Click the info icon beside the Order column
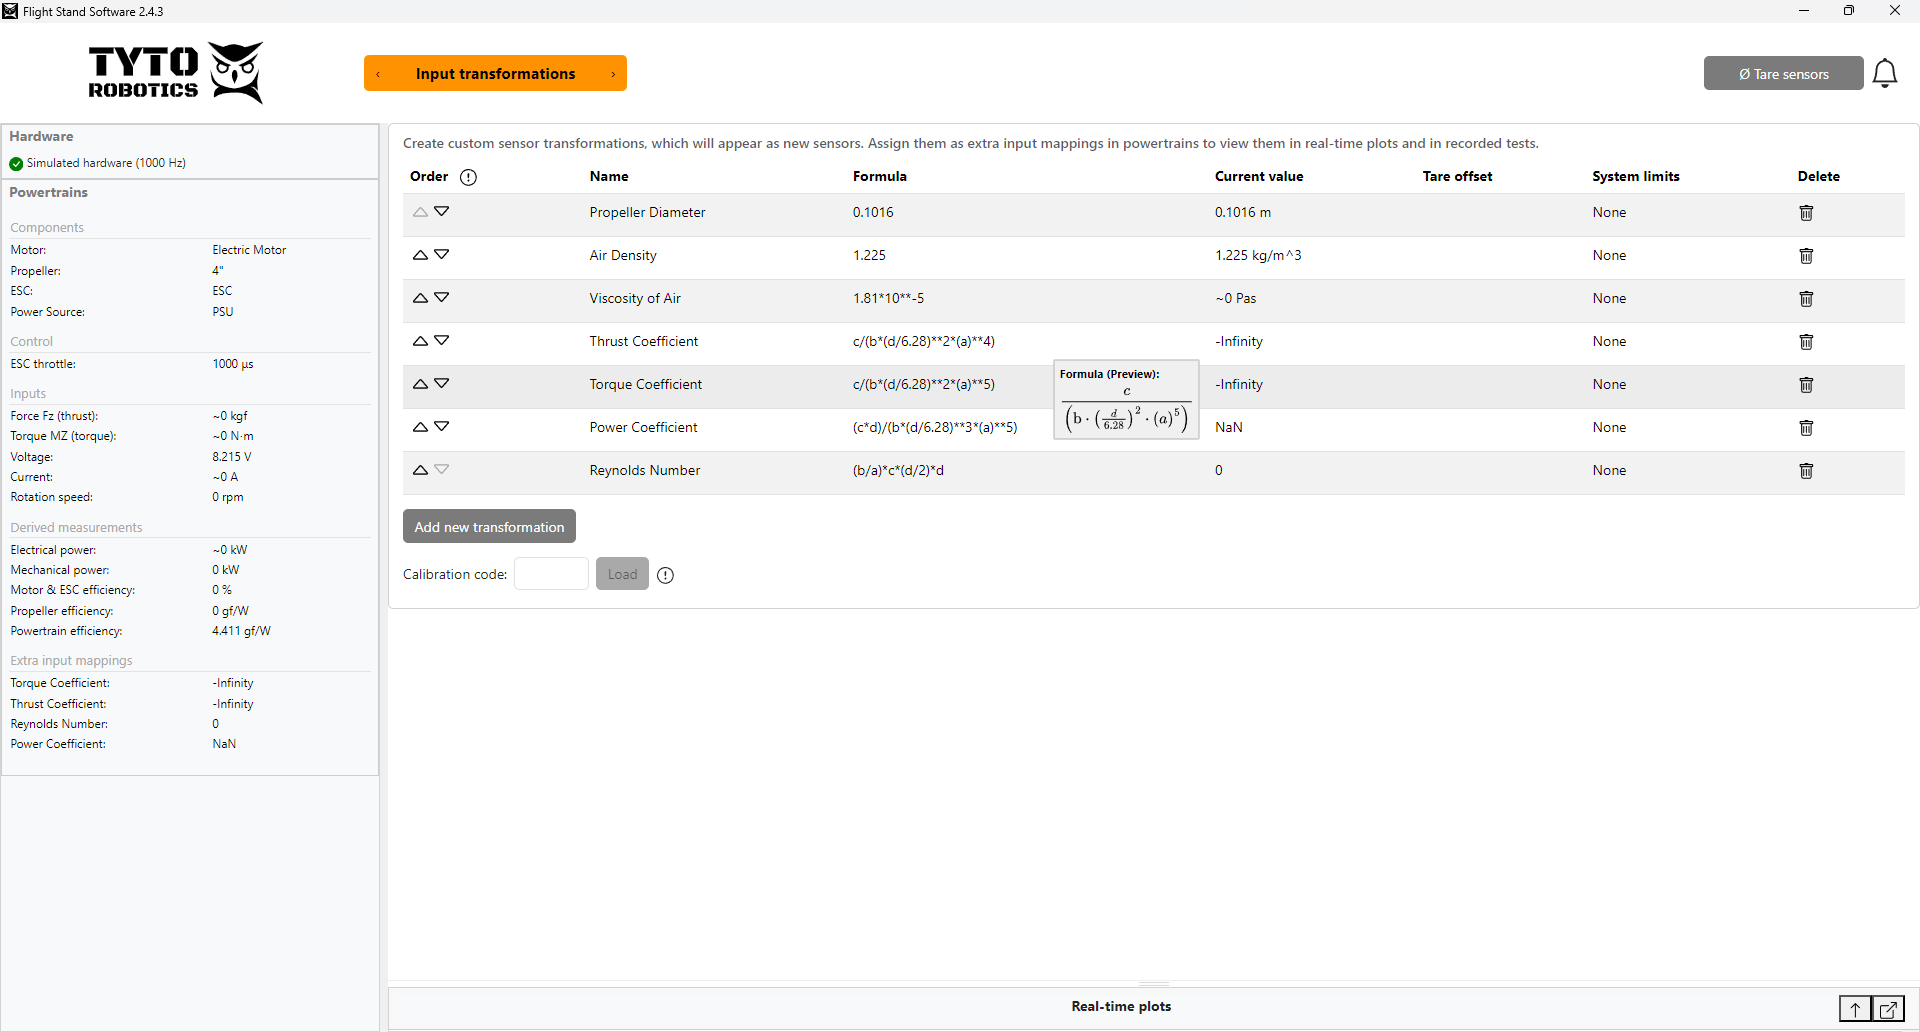The height and width of the screenshot is (1032, 1920). coord(468,177)
